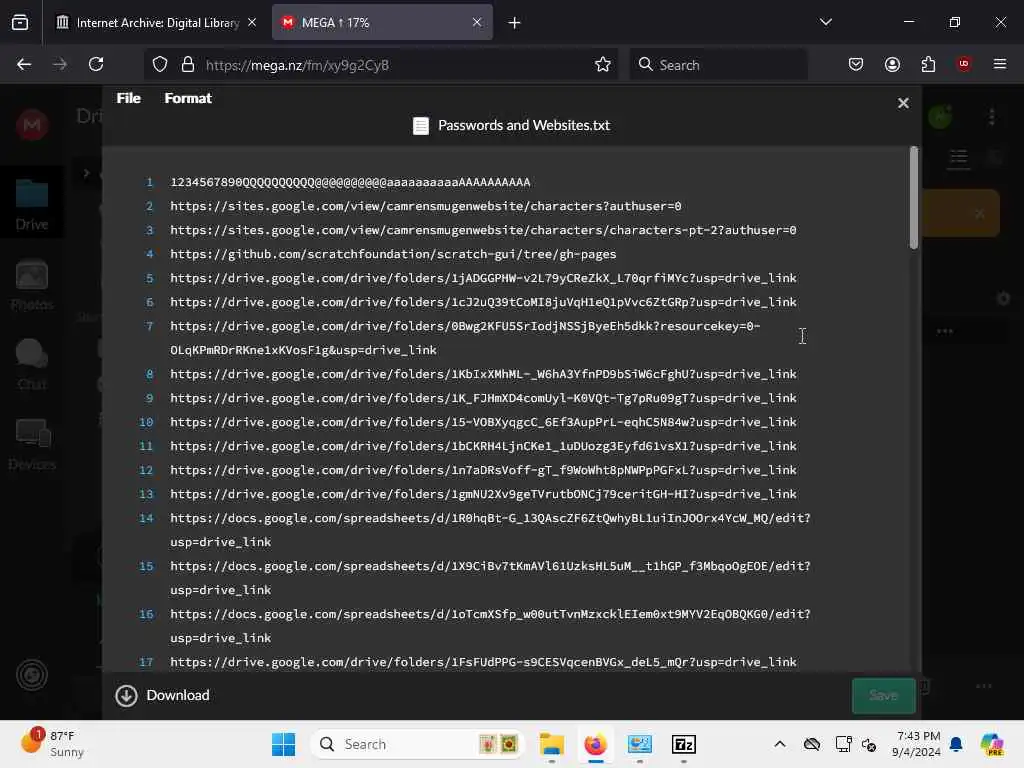Close the Internet Archive tab
This screenshot has height=768, width=1024.
pyautogui.click(x=252, y=22)
